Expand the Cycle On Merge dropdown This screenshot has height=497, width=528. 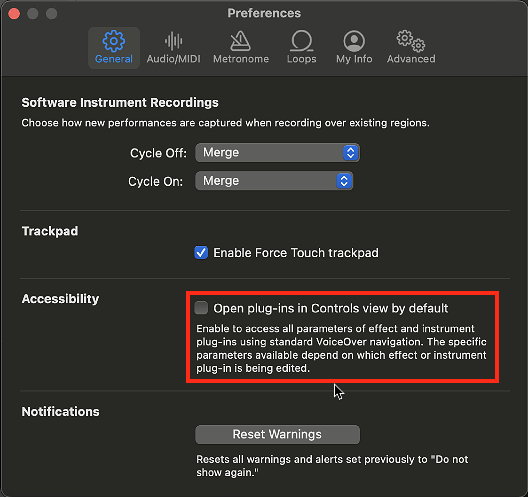pos(274,181)
